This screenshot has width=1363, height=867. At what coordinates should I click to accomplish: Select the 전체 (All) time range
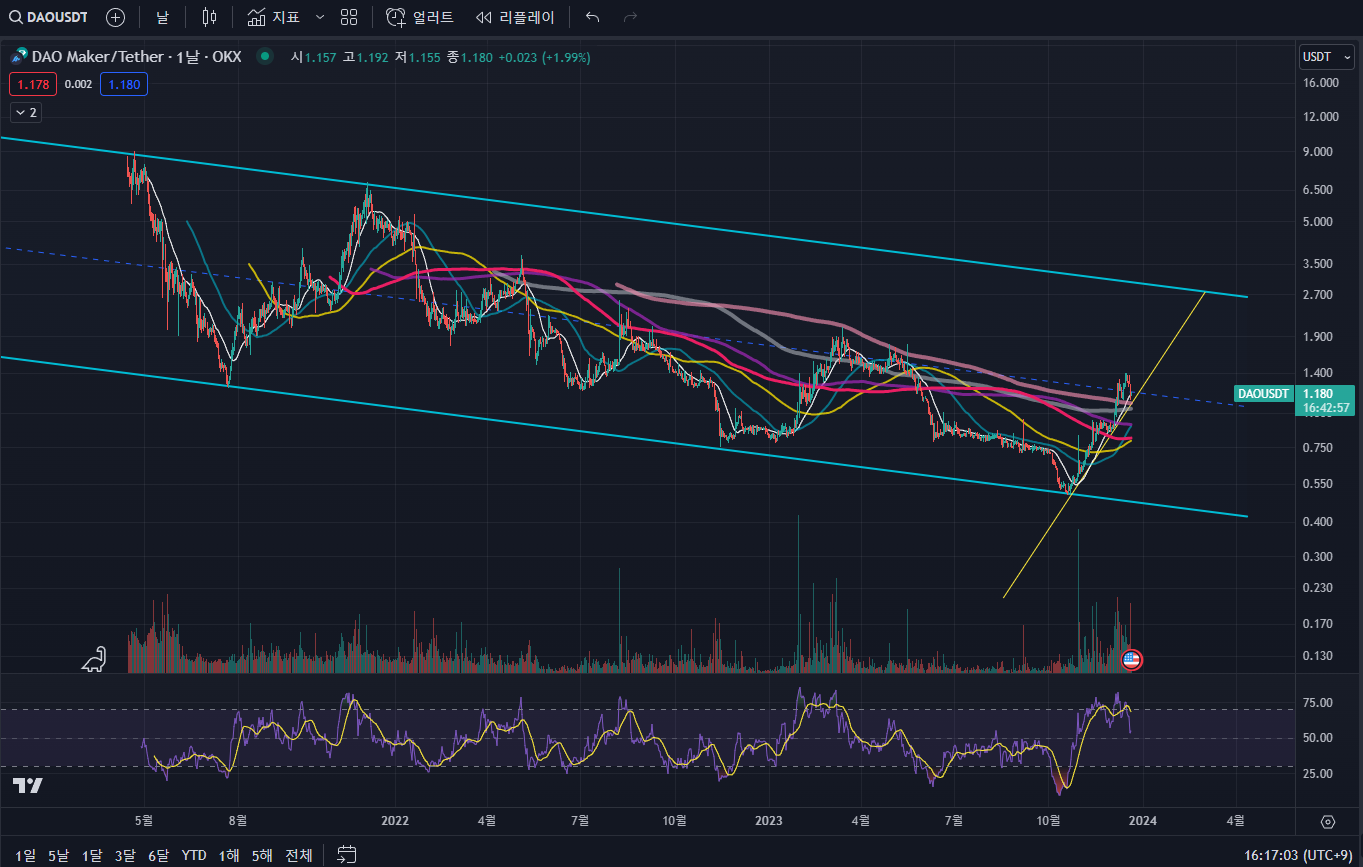pyautogui.click(x=298, y=855)
